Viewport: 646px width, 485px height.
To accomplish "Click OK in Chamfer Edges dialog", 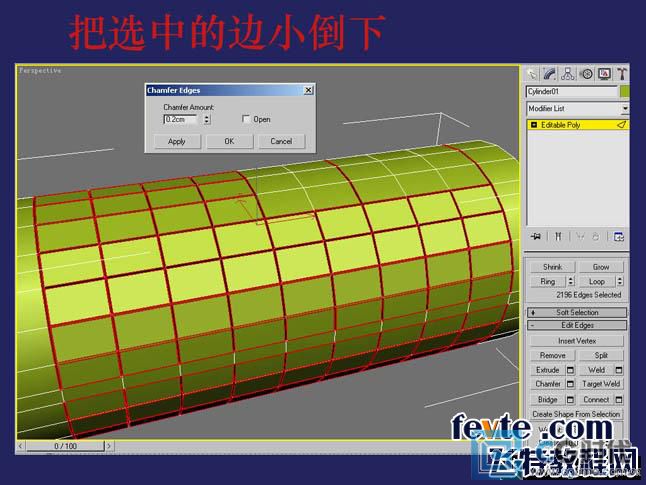I will (x=229, y=141).
